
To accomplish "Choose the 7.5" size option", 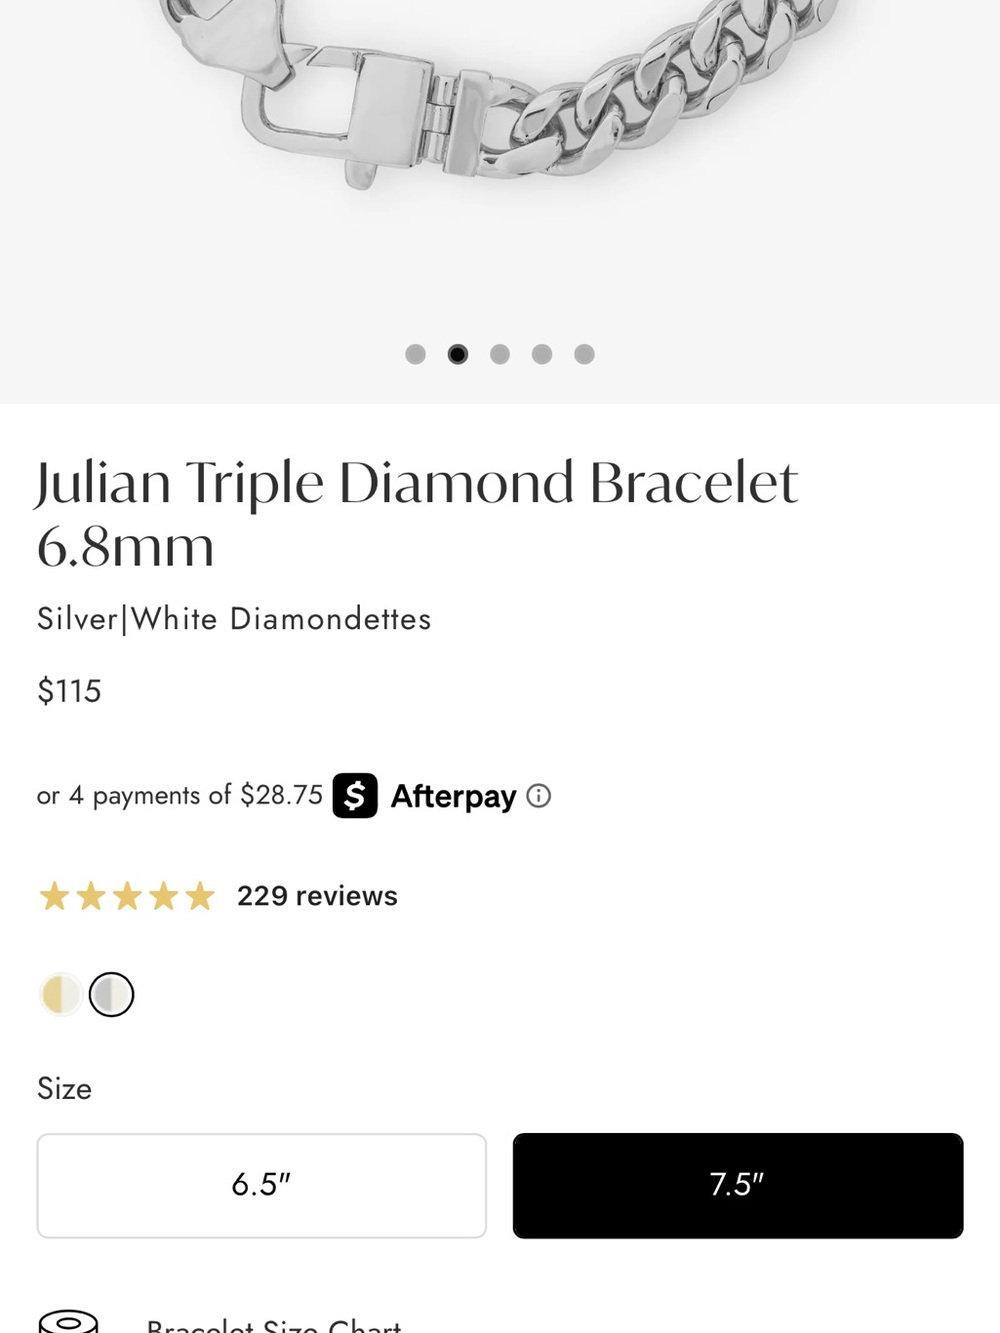I will (738, 1186).
